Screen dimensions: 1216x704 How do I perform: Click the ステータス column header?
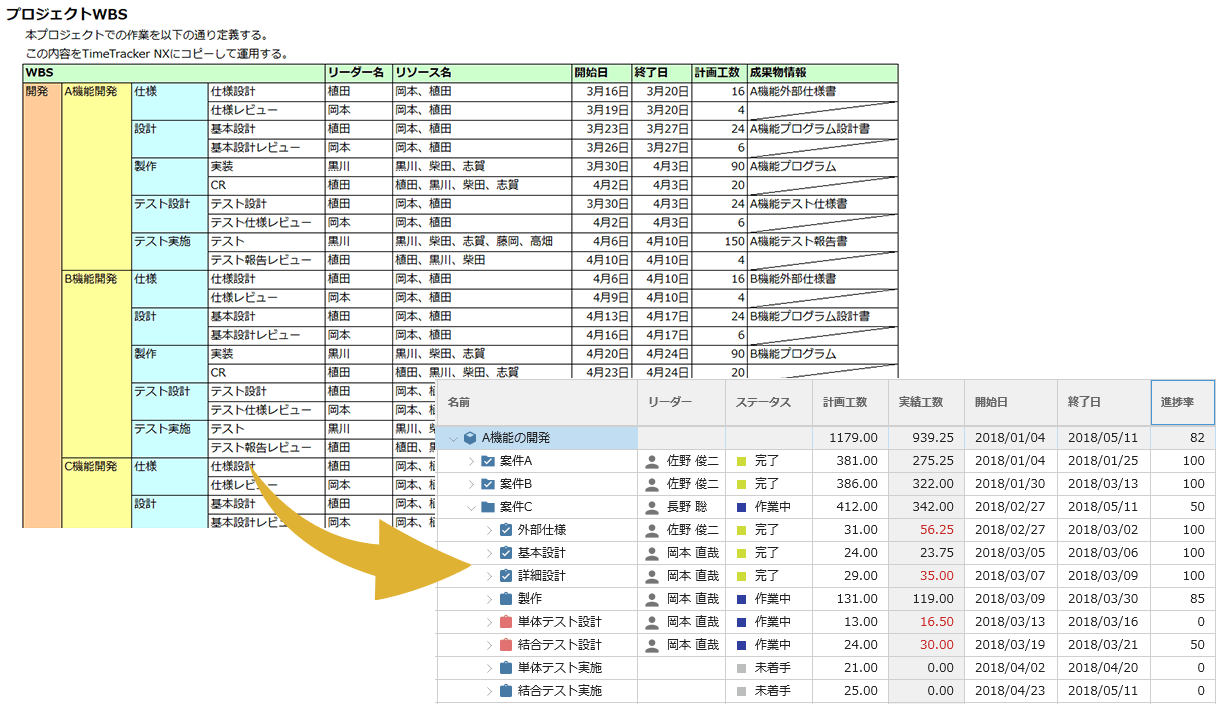tap(763, 402)
